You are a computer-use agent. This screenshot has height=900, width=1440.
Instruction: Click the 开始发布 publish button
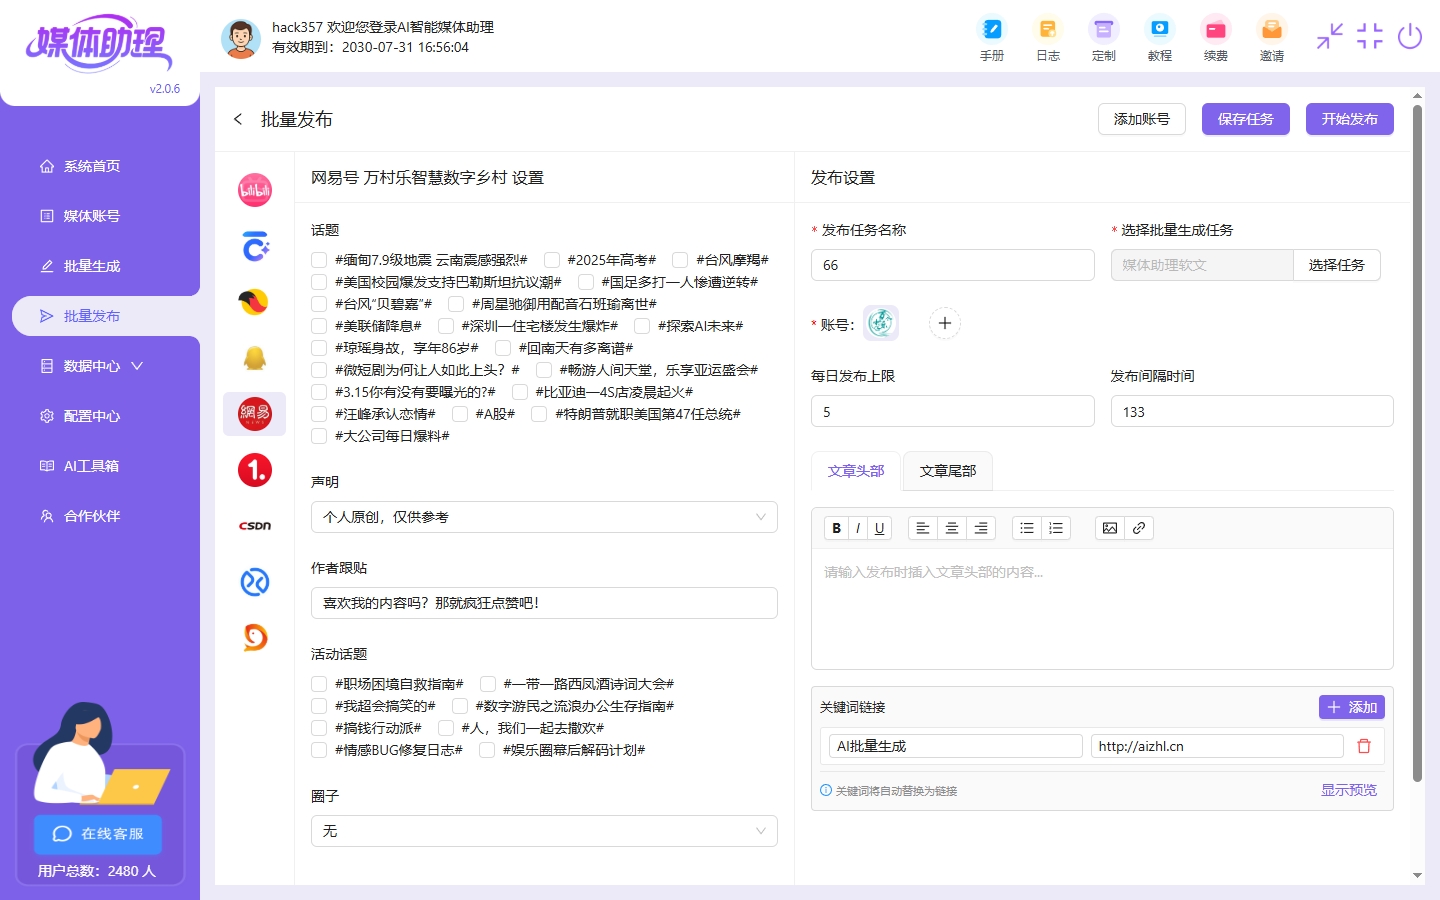coord(1349,118)
